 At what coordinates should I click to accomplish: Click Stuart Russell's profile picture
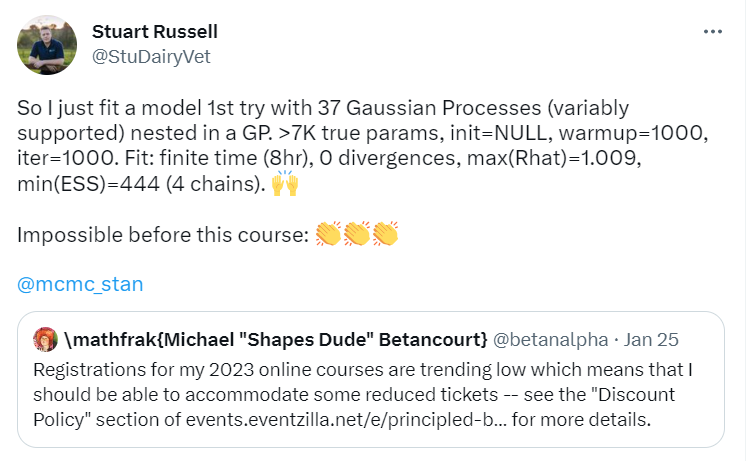[47, 45]
